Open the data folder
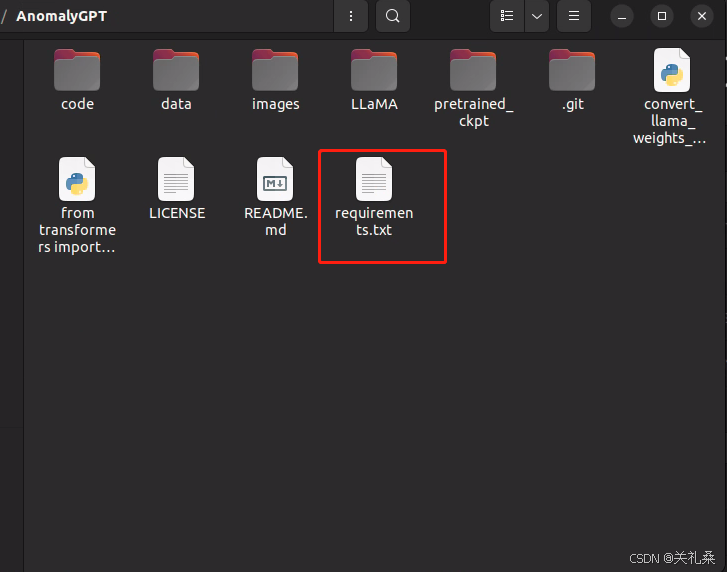This screenshot has width=727, height=572. tap(176, 70)
